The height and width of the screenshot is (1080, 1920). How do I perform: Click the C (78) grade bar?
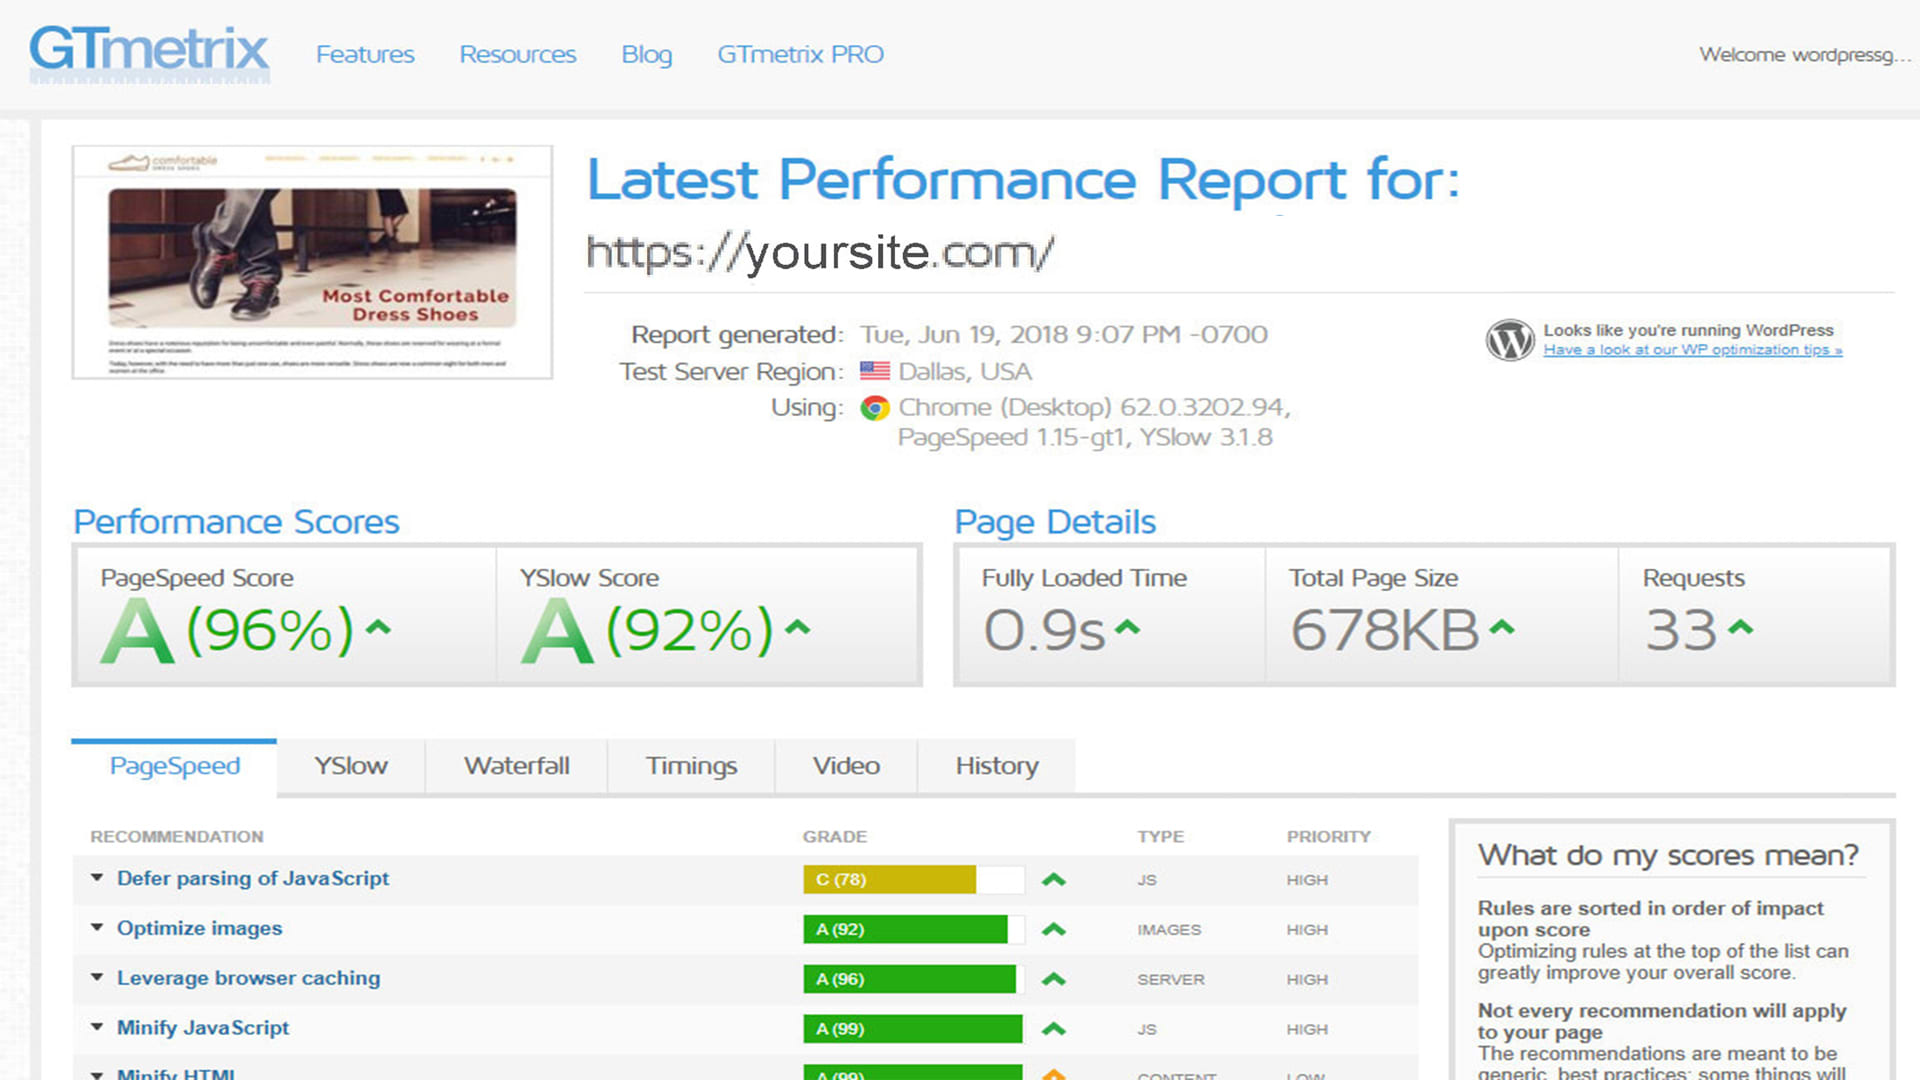pos(889,879)
